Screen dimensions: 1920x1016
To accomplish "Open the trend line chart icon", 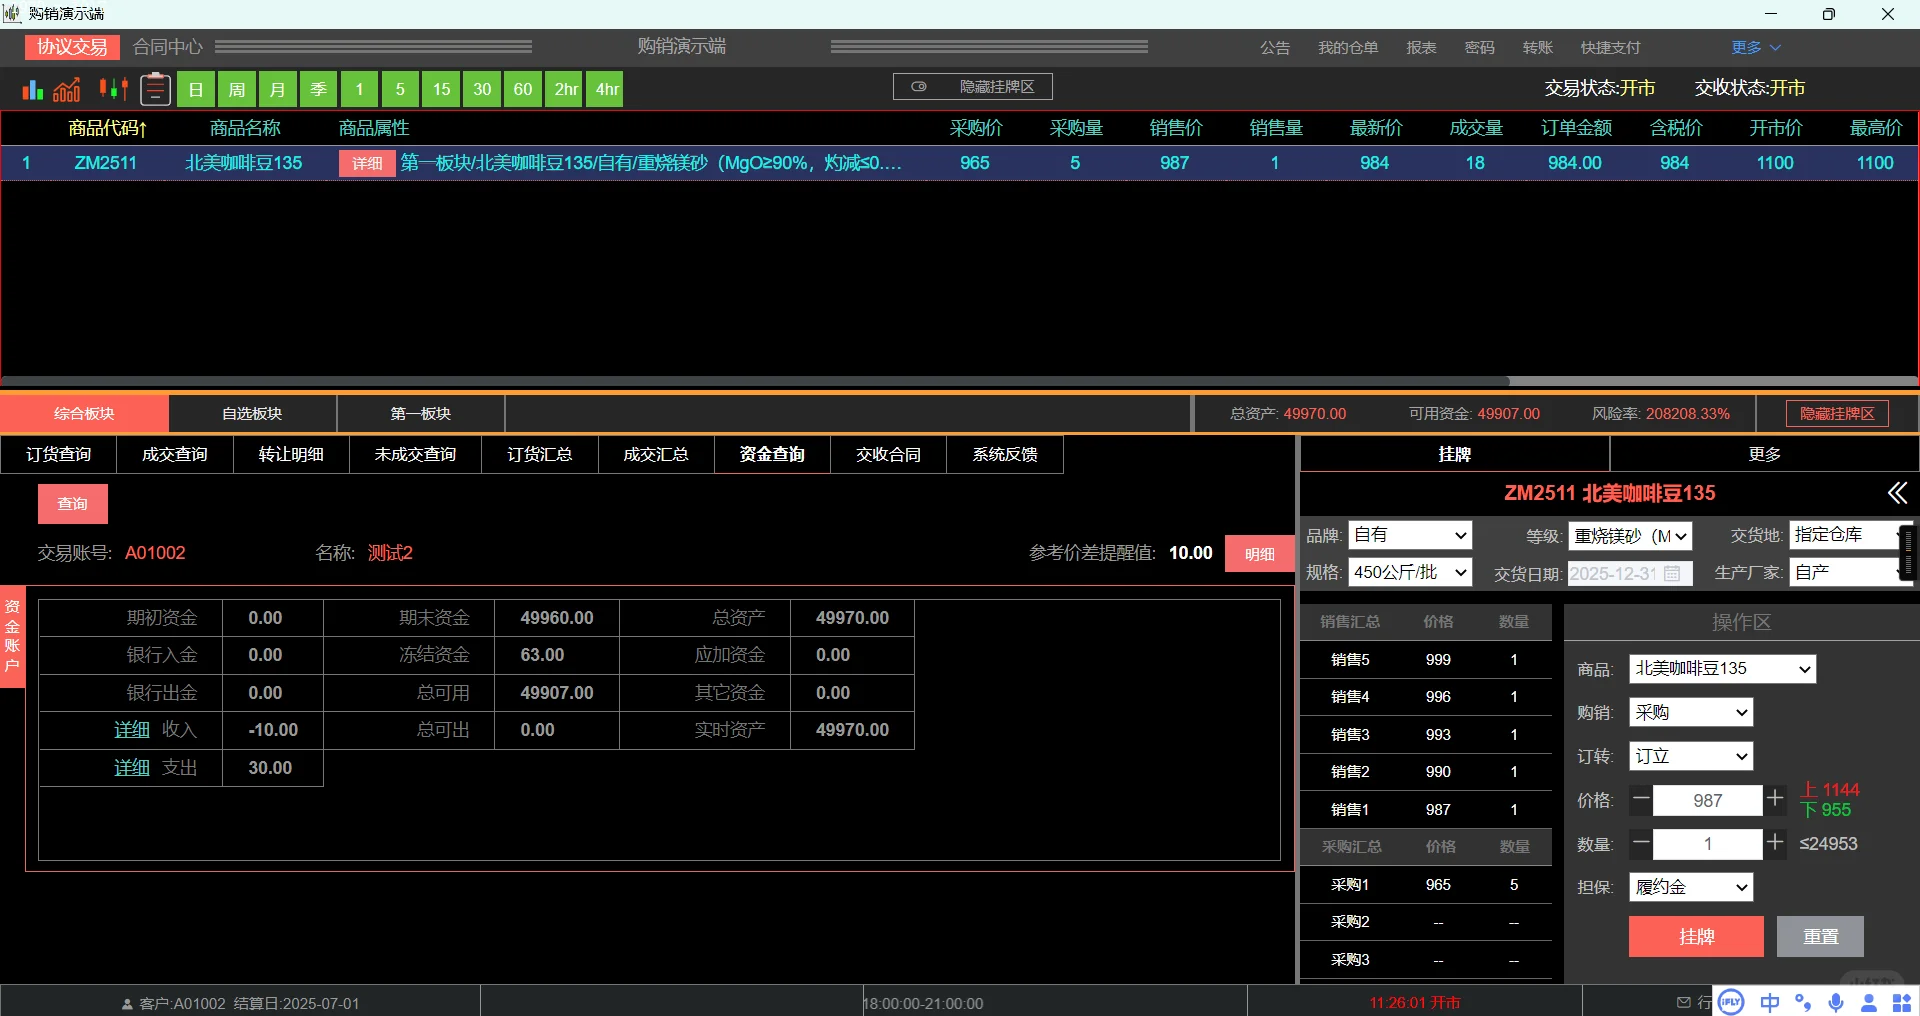I will coord(67,89).
